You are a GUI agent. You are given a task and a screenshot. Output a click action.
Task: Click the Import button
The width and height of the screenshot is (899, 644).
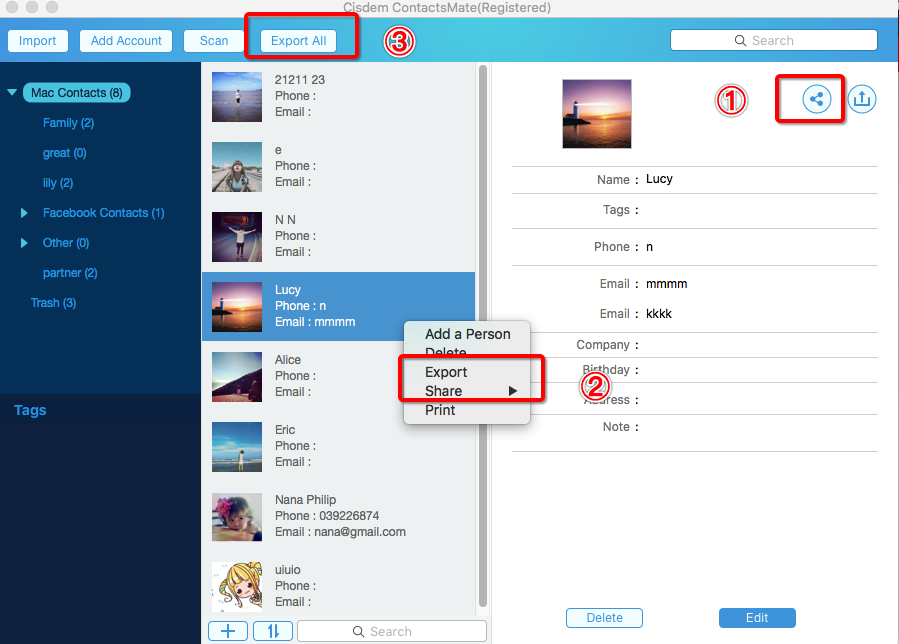[x=37, y=41]
